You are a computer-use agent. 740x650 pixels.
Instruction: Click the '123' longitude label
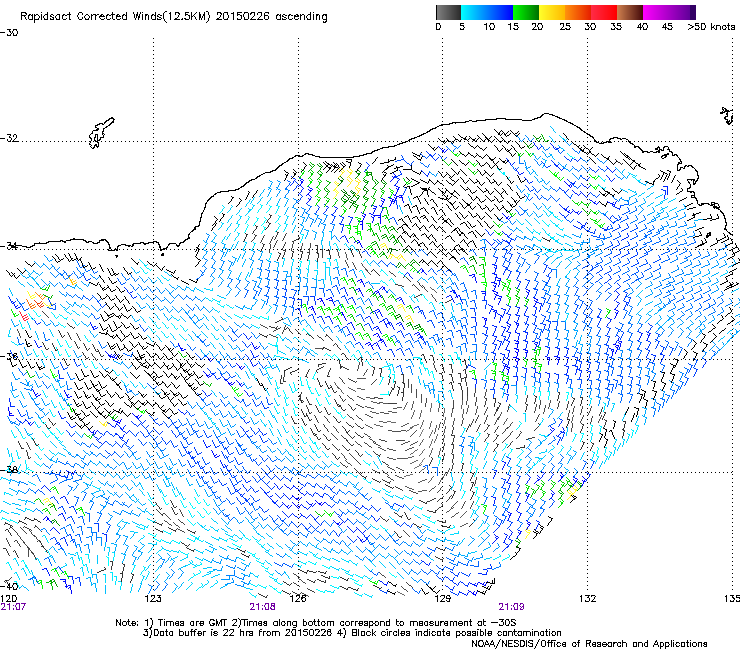tap(153, 599)
